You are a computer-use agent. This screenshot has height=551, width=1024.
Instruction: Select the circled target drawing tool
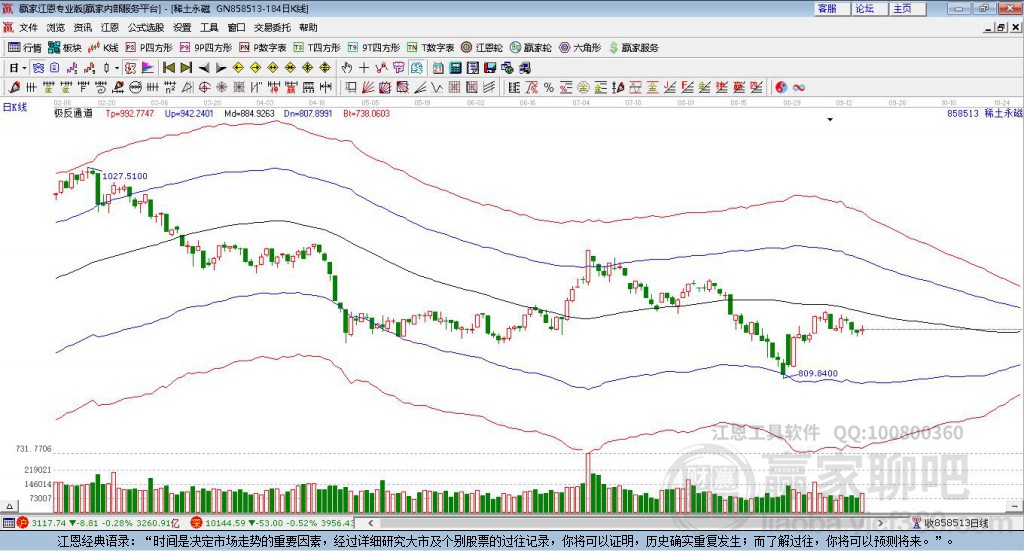coord(204,87)
